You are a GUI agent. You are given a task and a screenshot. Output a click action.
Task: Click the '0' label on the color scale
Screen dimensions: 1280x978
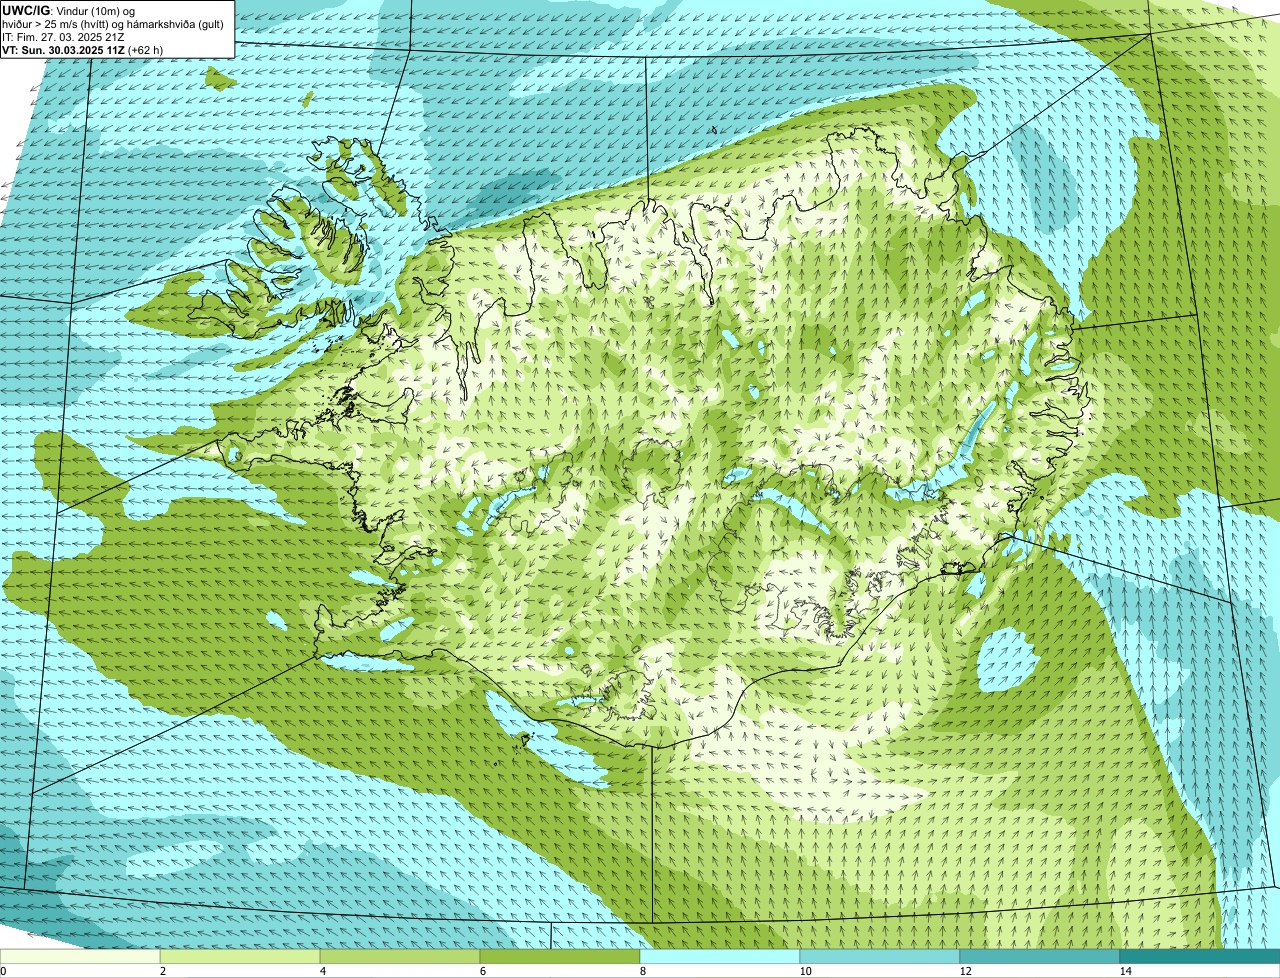[3, 971]
